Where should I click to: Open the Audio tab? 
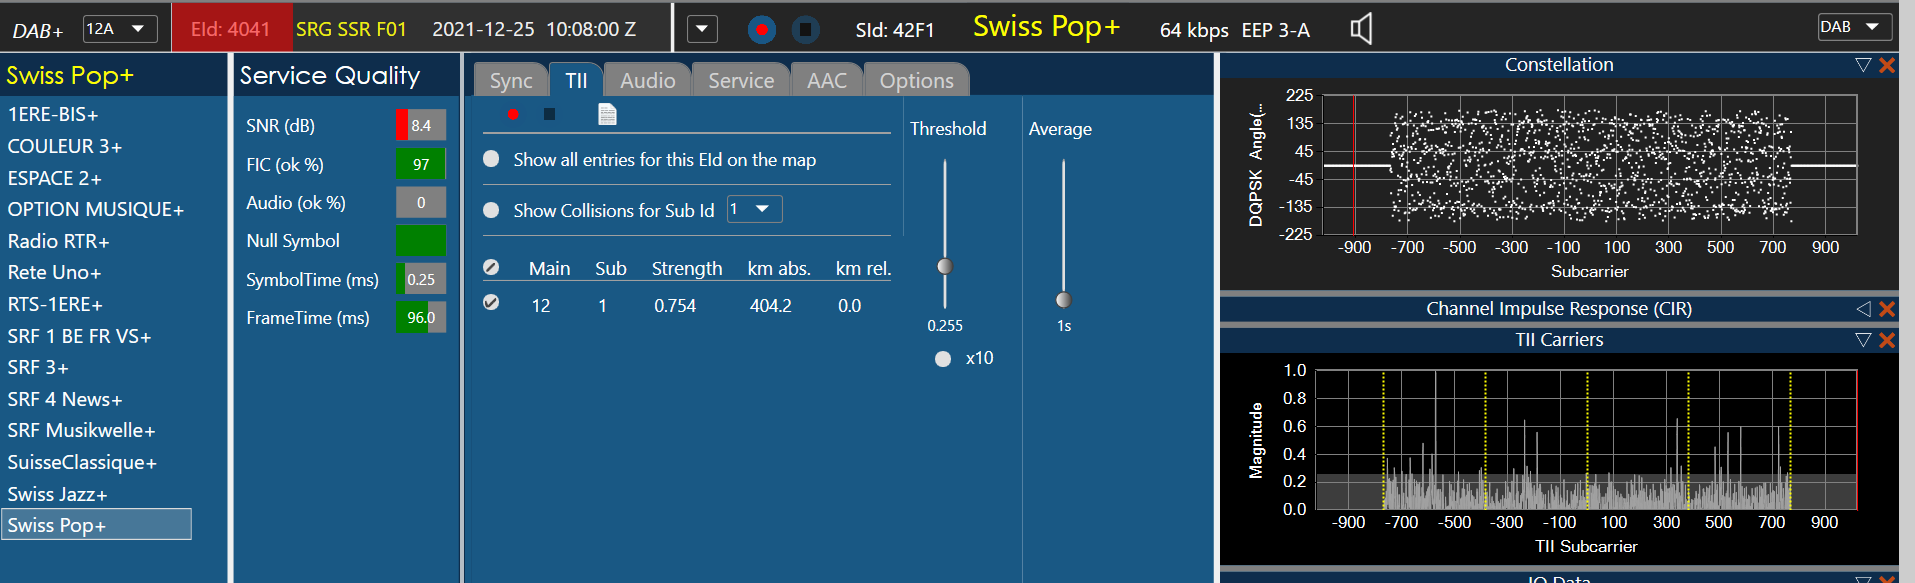coord(647,80)
